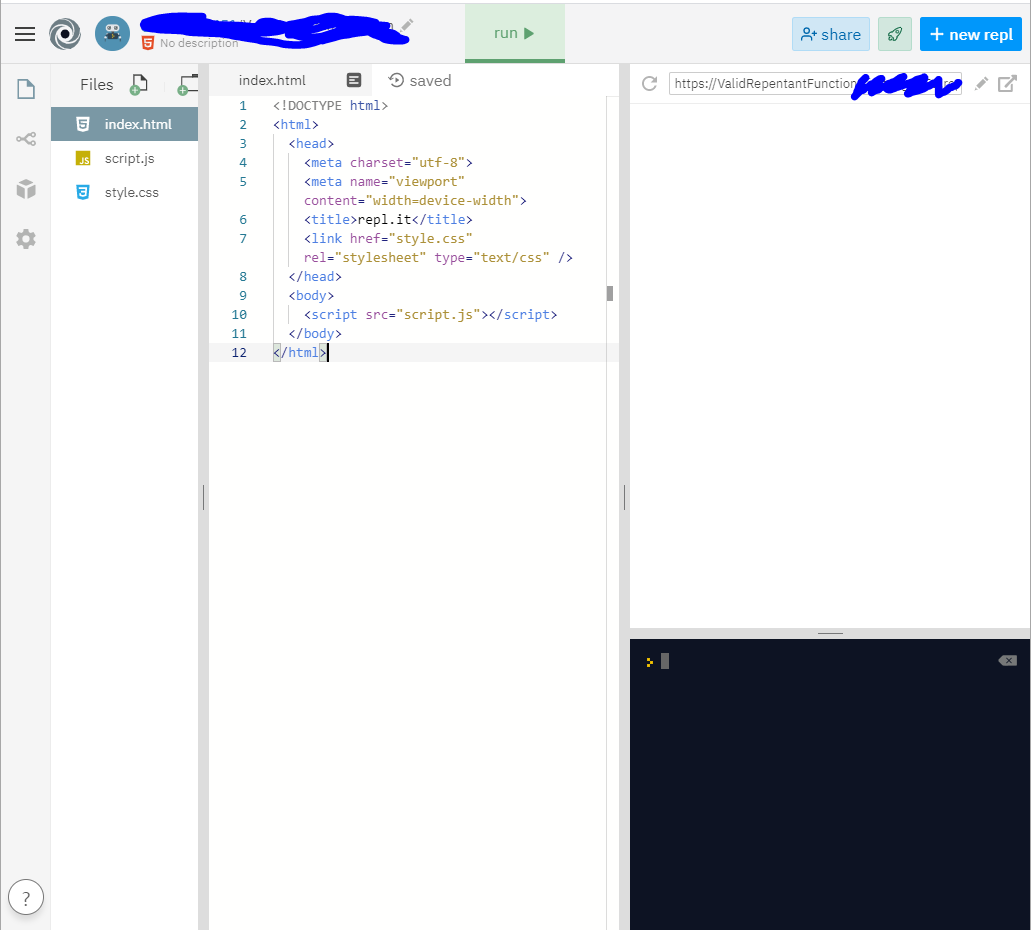The height and width of the screenshot is (930, 1031).
Task: Open the hamburger menu
Action: point(25,34)
